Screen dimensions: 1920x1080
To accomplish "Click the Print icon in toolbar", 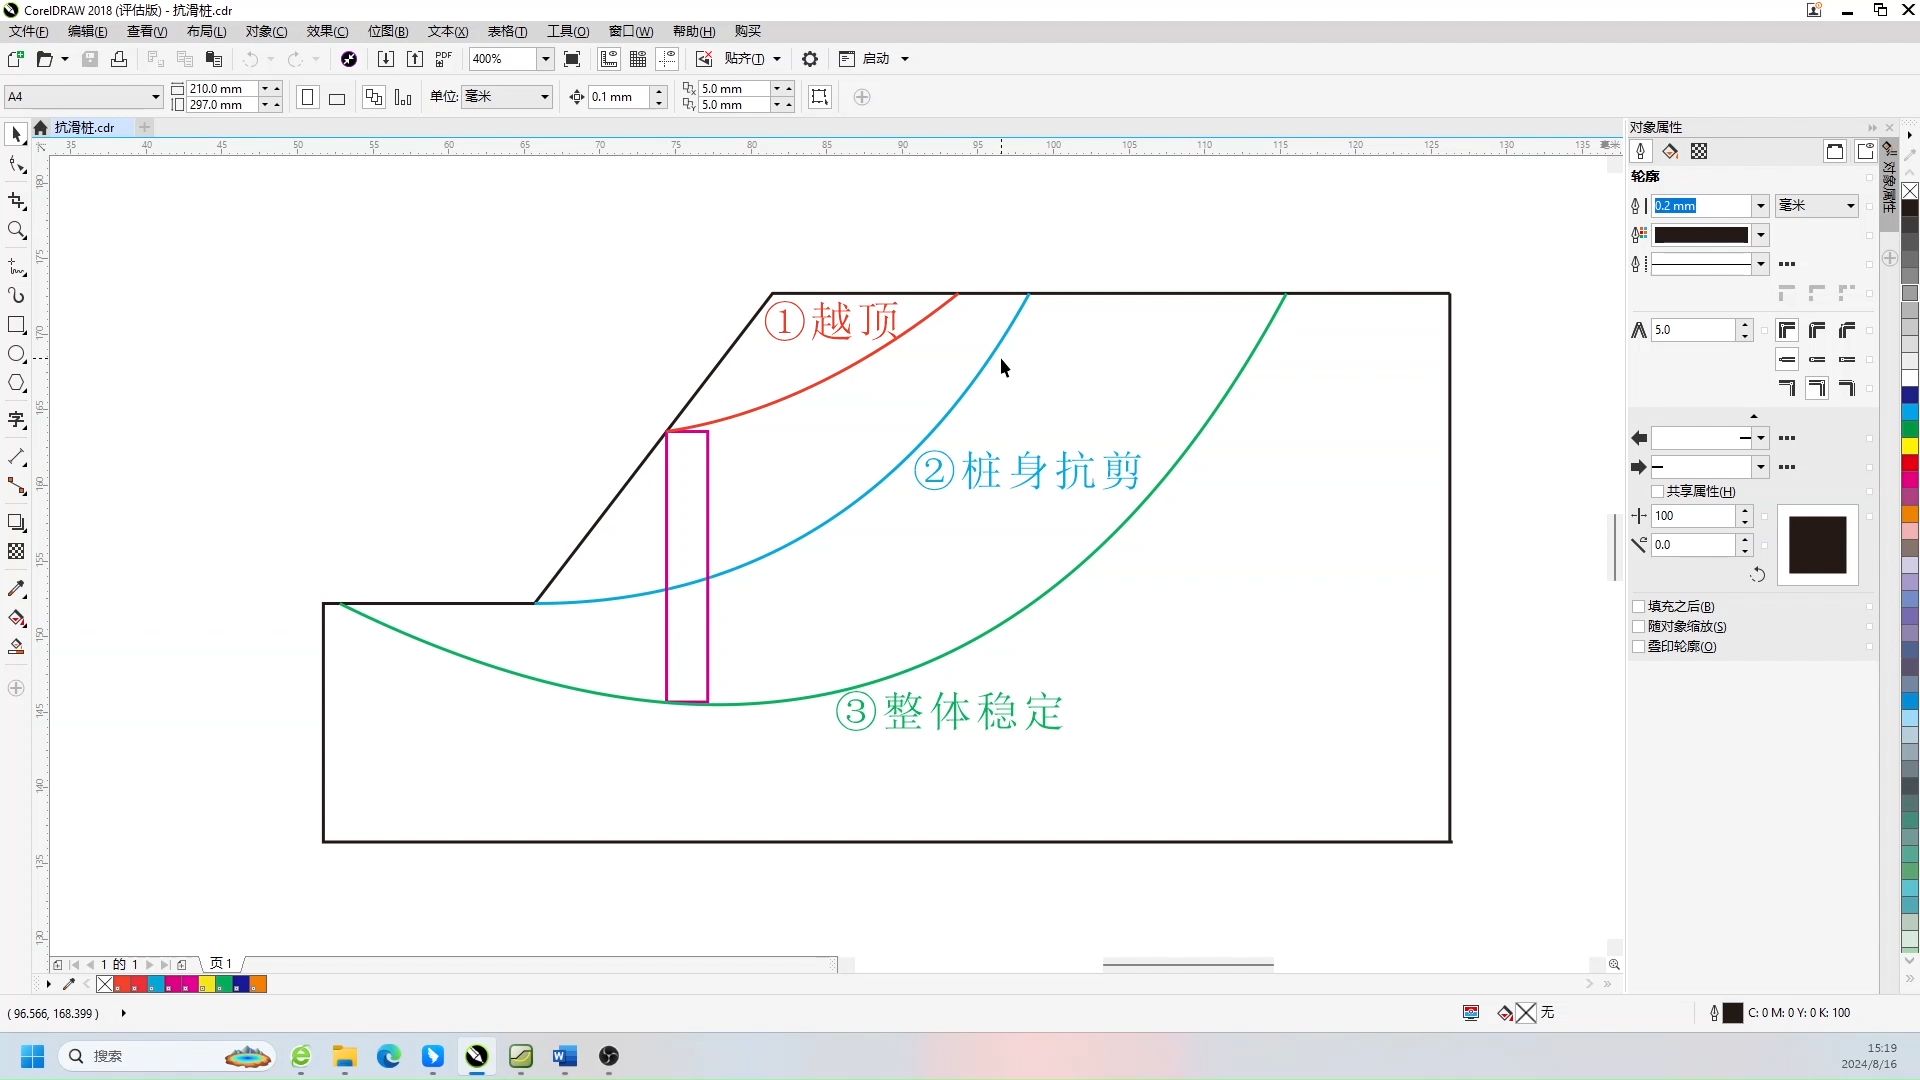I will click(x=119, y=59).
